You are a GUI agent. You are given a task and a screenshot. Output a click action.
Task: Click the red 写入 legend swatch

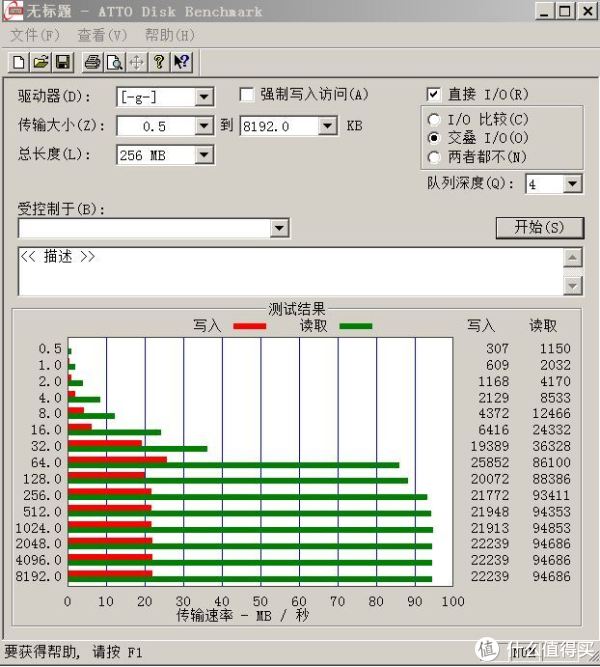250,326
